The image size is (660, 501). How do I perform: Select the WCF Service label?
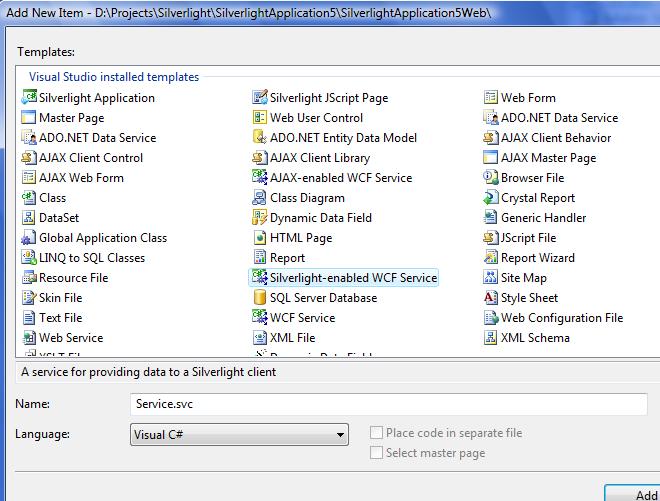(x=303, y=318)
